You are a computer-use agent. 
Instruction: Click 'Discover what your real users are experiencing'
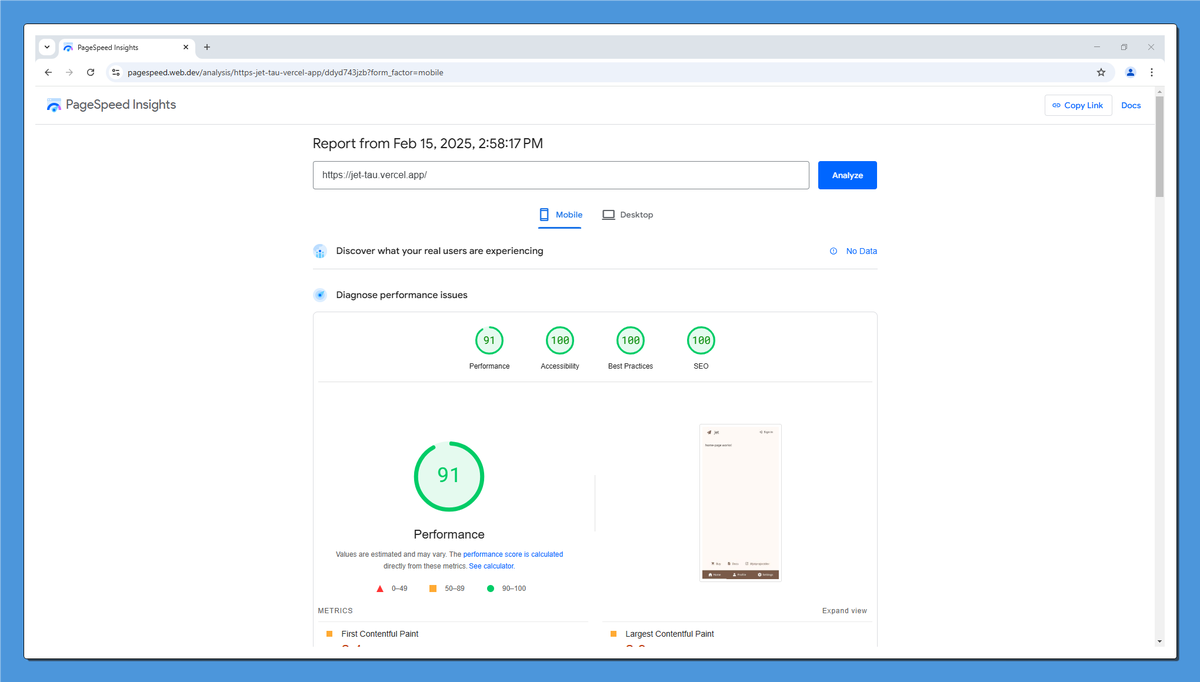(x=440, y=251)
